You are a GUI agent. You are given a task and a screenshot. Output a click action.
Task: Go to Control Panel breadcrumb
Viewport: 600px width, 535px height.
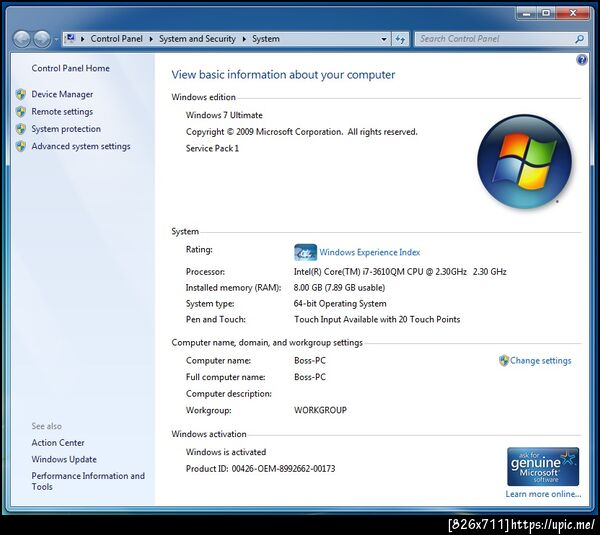tap(116, 39)
